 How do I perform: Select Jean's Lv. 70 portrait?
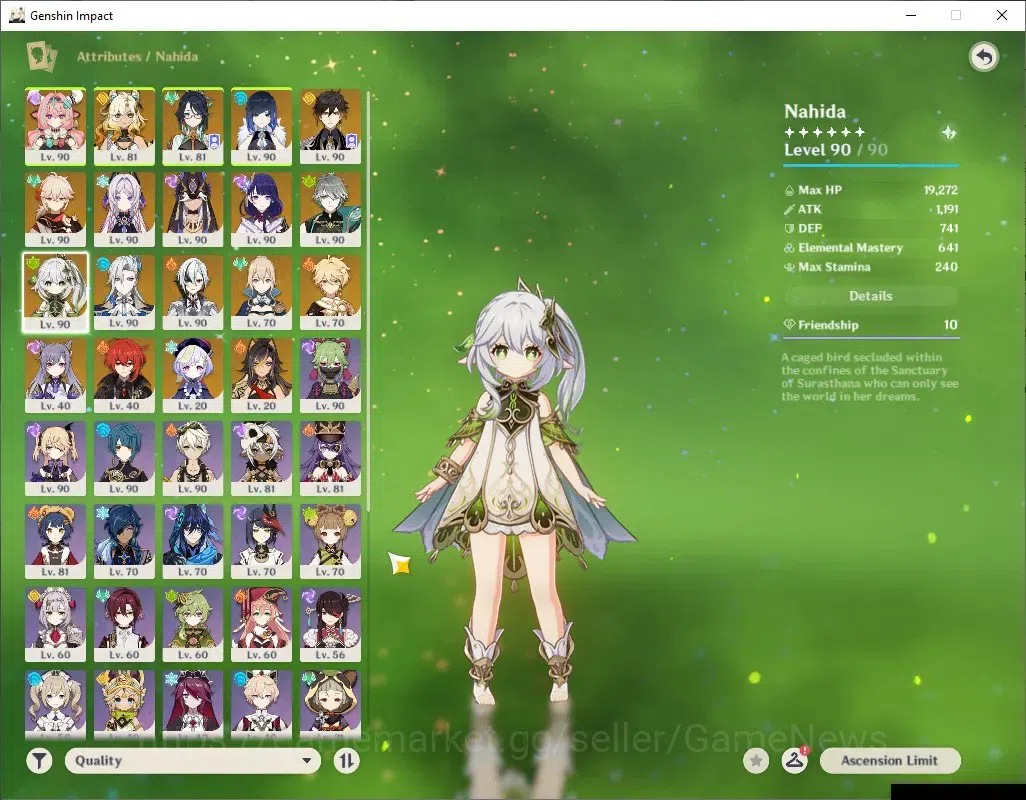point(262,292)
